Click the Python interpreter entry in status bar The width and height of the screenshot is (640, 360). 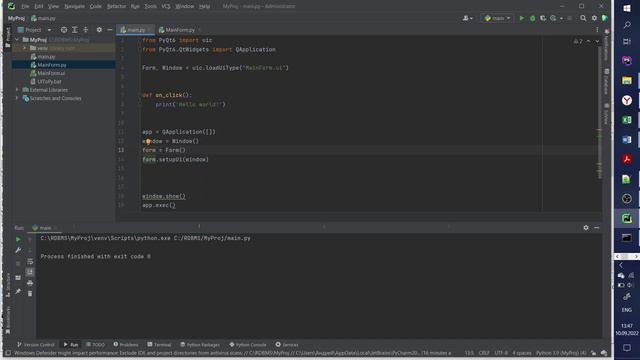[561, 353]
